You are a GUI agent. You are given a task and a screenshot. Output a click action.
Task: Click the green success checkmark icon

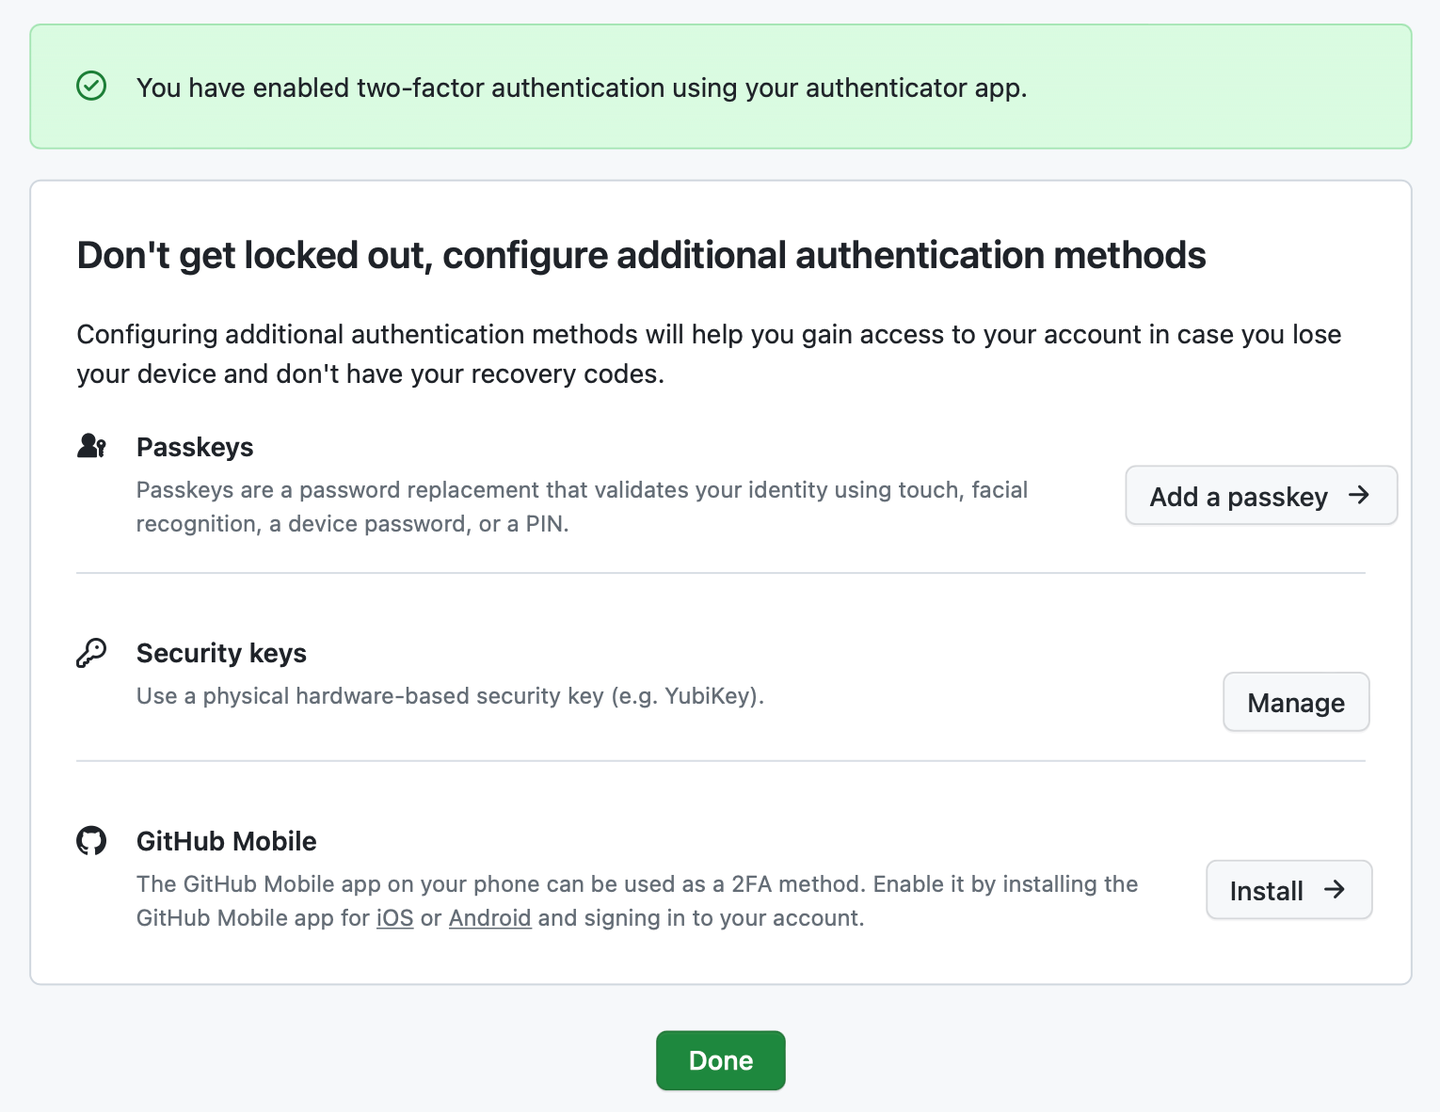[91, 86]
